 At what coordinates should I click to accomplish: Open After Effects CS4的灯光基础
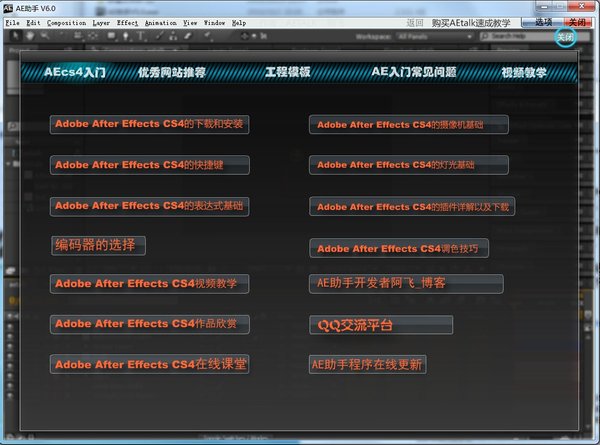[409, 165]
